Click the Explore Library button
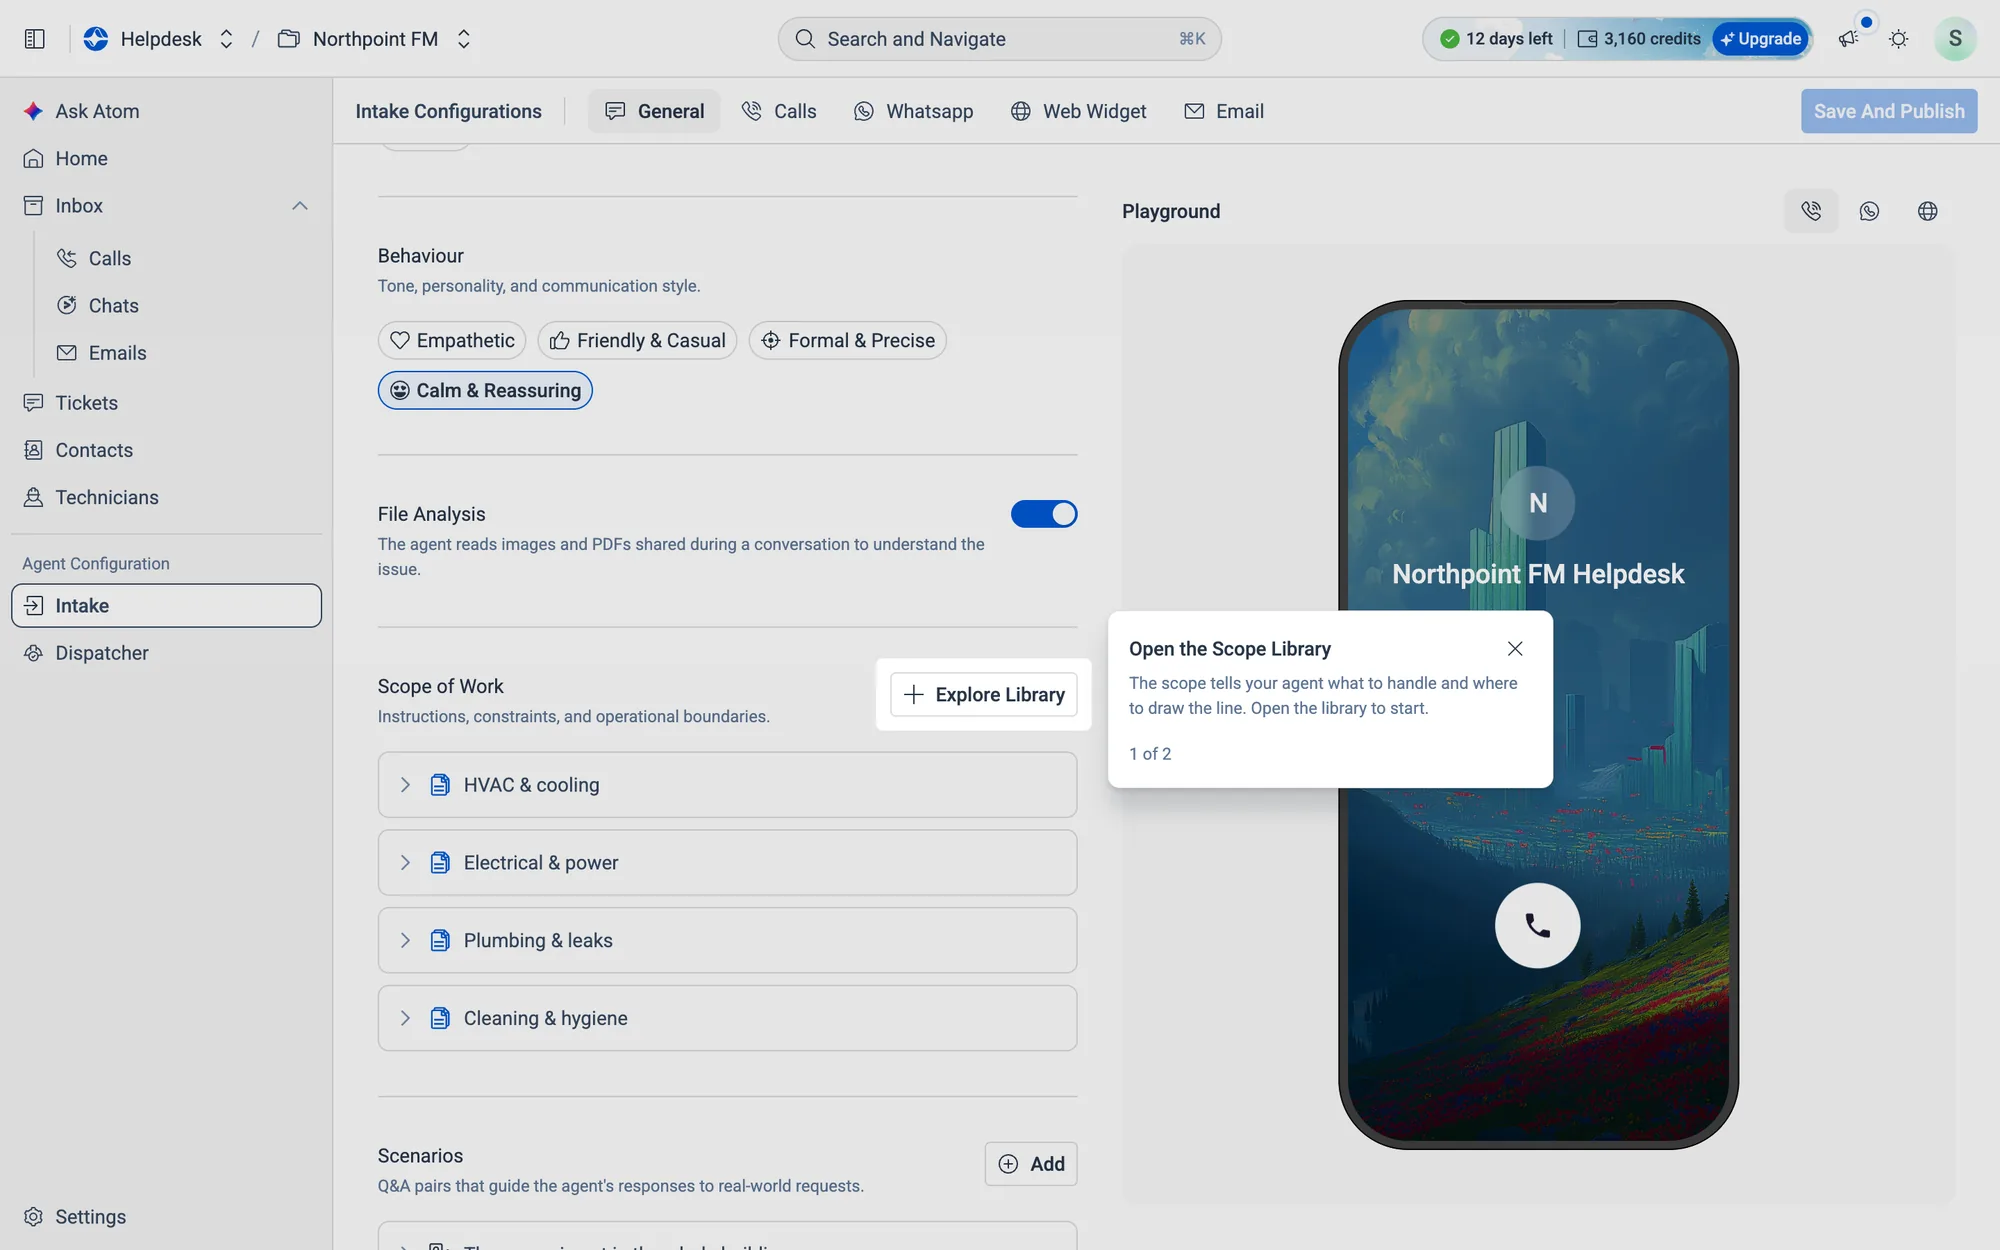Viewport: 2000px width, 1250px height. [x=984, y=695]
